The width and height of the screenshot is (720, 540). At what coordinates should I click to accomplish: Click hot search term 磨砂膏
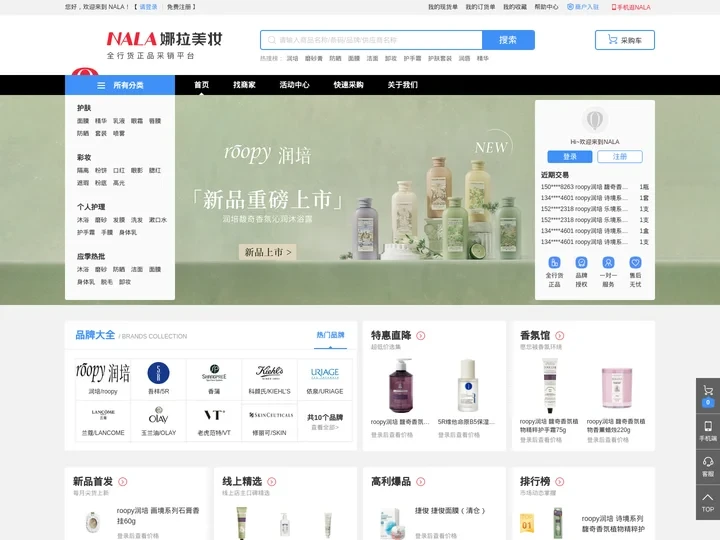314,58
